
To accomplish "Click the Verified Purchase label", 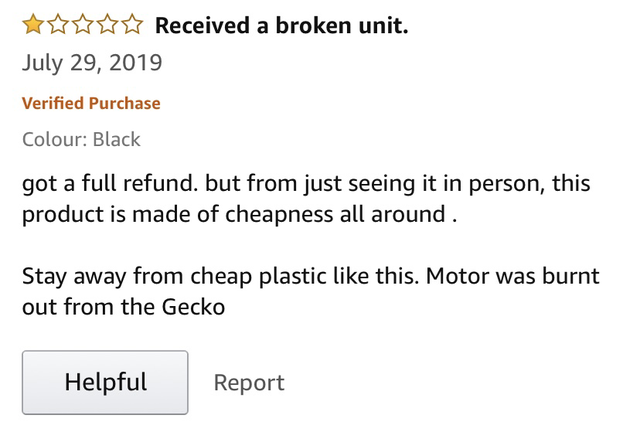I will pyautogui.click(x=91, y=103).
